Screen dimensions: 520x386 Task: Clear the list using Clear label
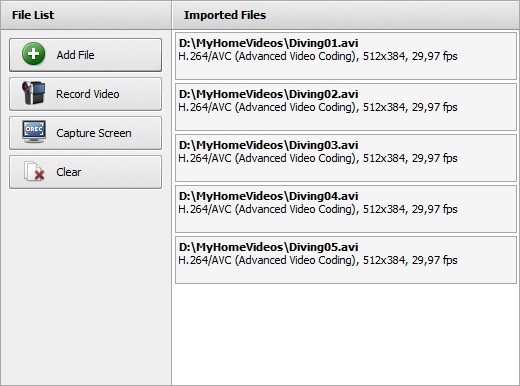click(x=69, y=172)
